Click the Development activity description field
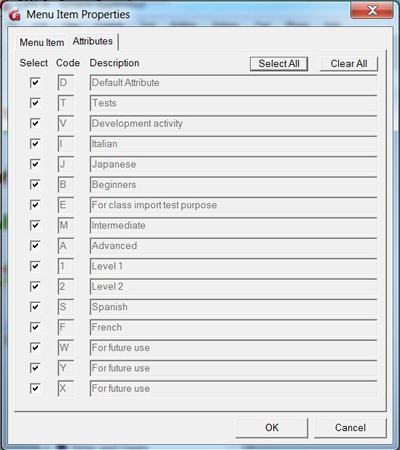The width and height of the screenshot is (400, 450). pos(233,124)
